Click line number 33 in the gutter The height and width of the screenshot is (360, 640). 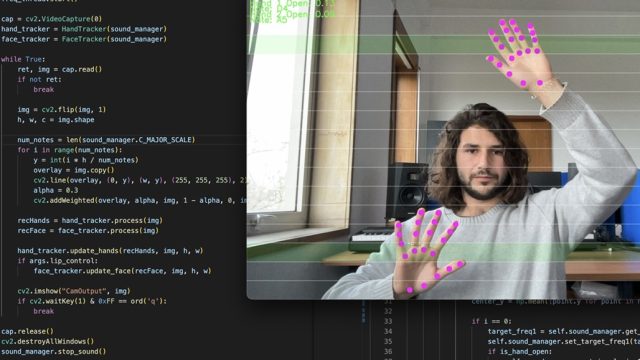tap(388, 321)
